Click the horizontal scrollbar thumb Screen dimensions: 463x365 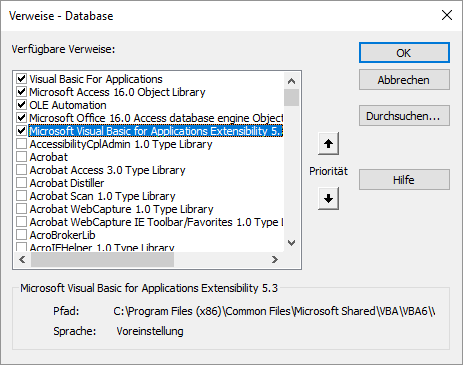coord(102,259)
